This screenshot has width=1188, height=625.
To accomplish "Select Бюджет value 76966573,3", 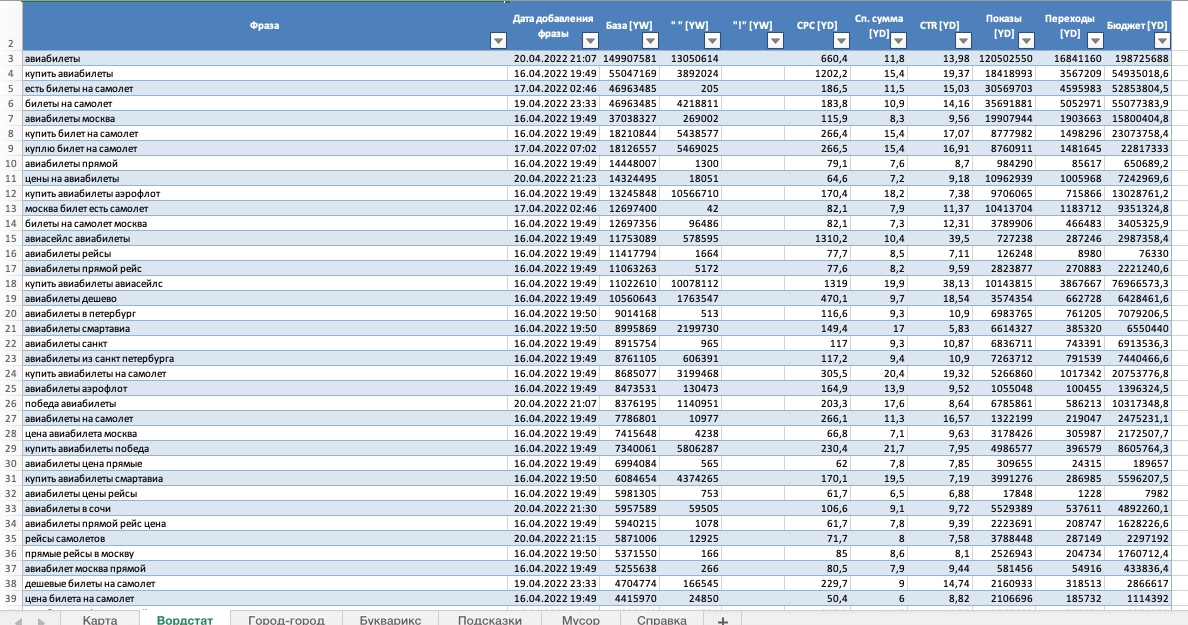I will click(1138, 283).
